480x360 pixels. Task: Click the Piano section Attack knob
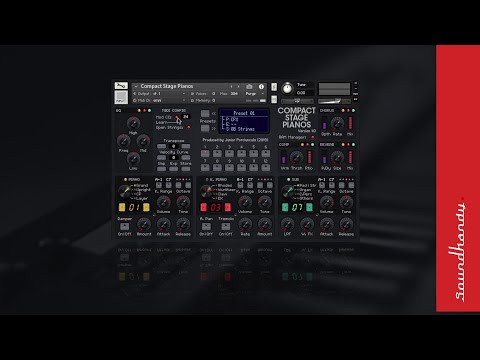tap(163, 225)
